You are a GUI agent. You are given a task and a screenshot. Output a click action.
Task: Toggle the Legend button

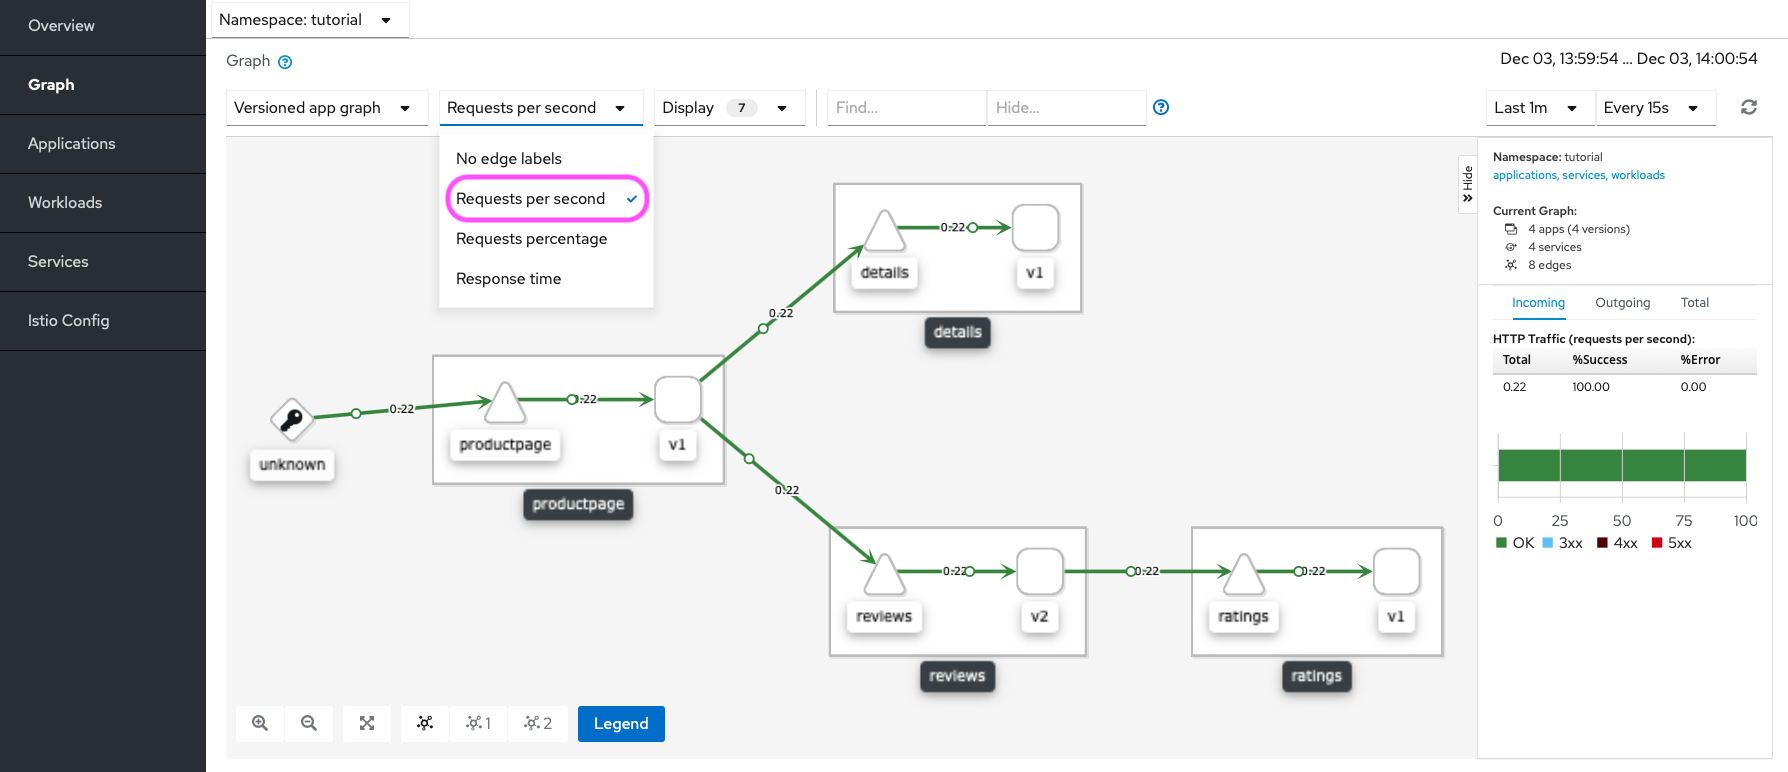621,723
